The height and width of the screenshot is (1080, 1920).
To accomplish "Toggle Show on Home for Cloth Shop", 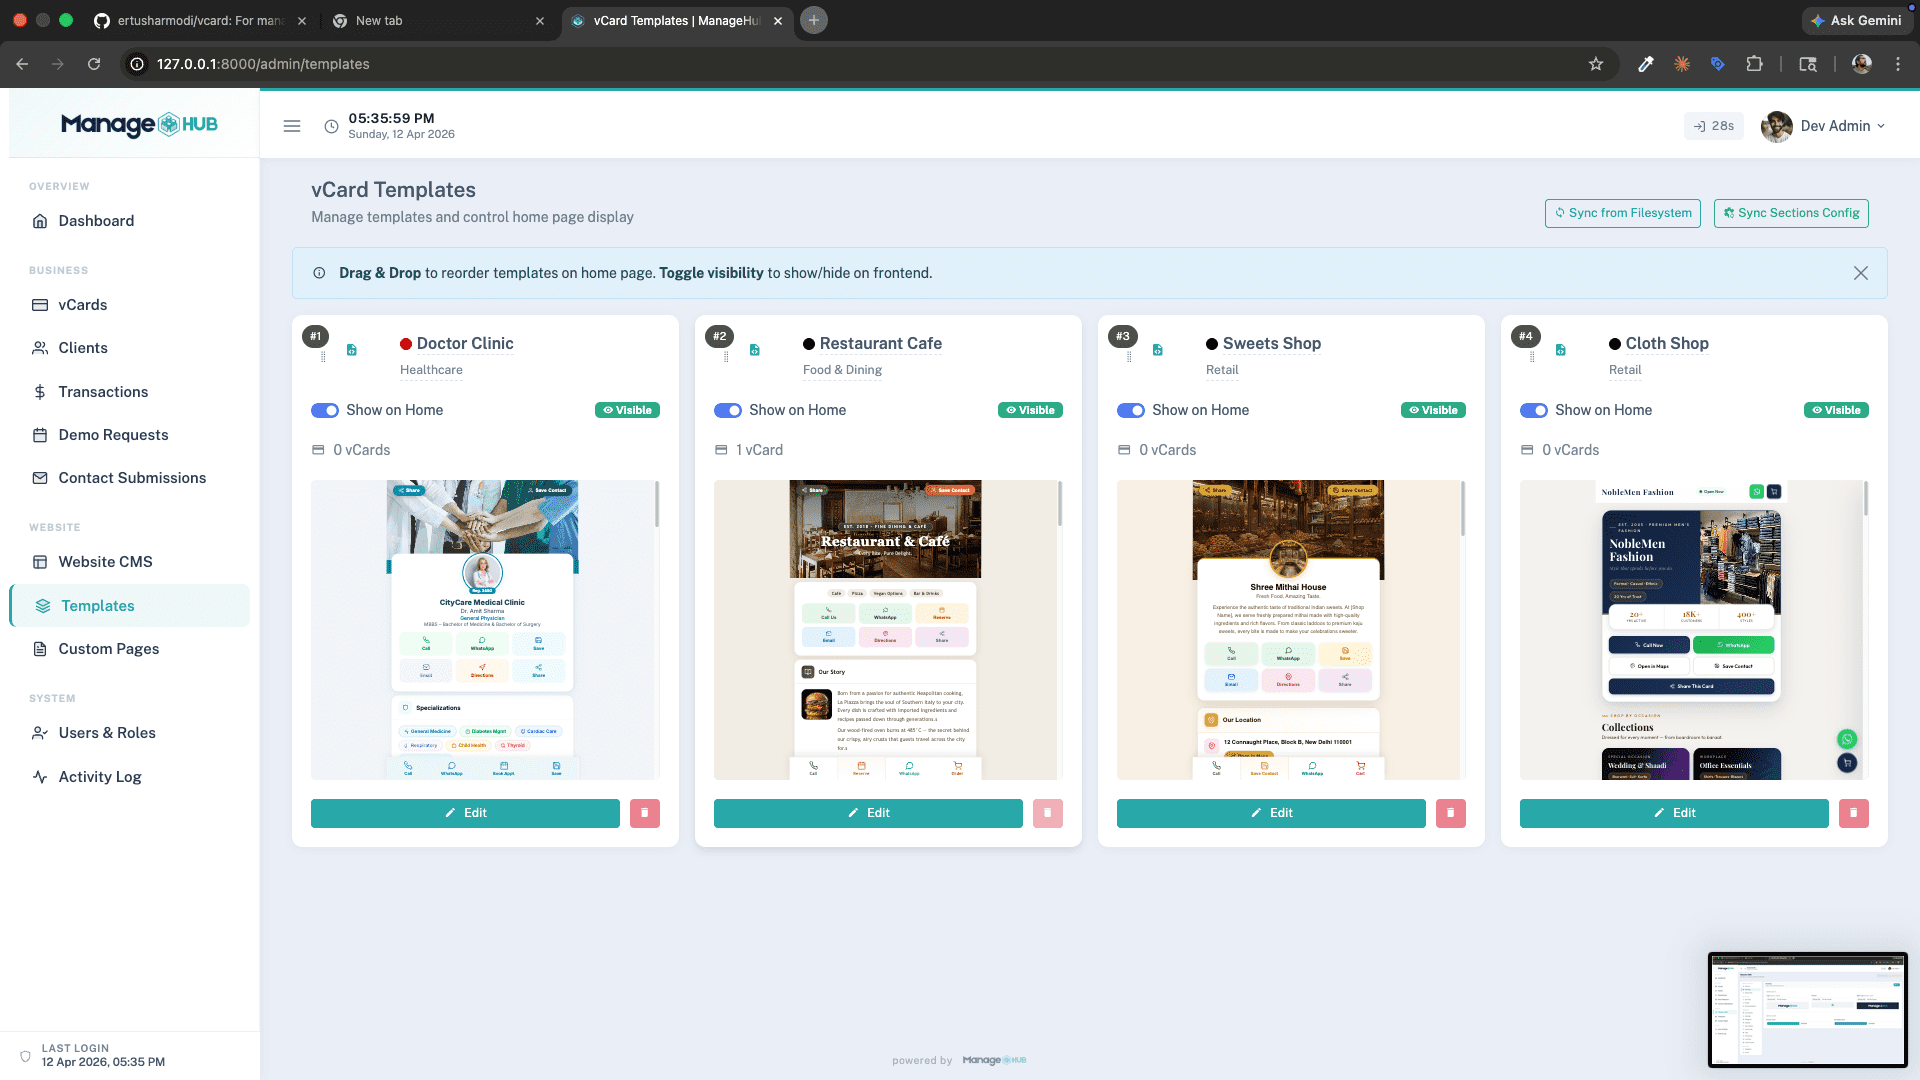I will click(1534, 410).
